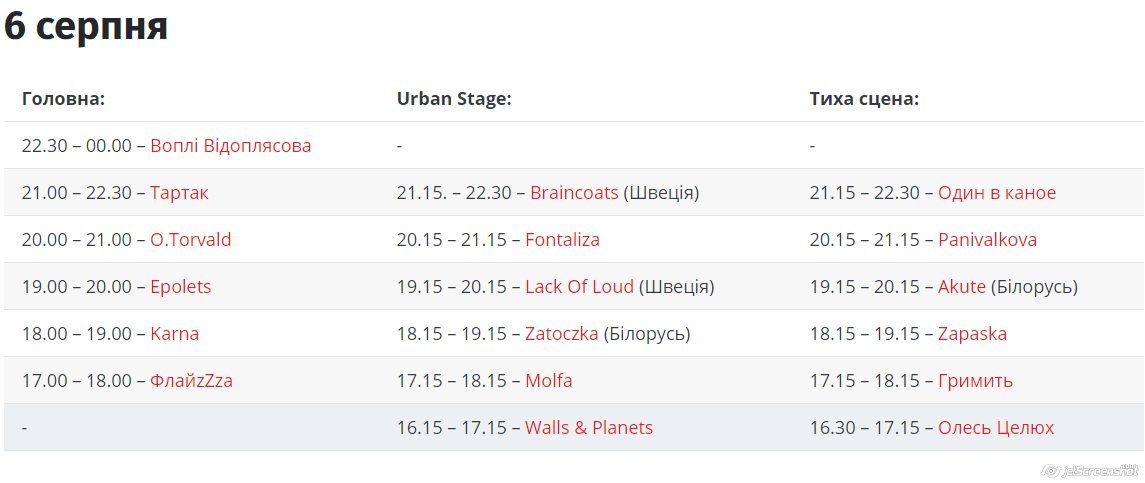Click the Karna band link
This screenshot has width=1145, height=483.
174,334
